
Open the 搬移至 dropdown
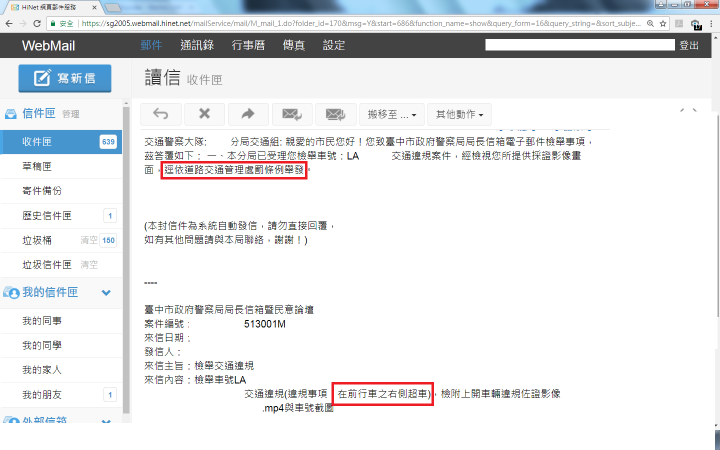[392, 114]
